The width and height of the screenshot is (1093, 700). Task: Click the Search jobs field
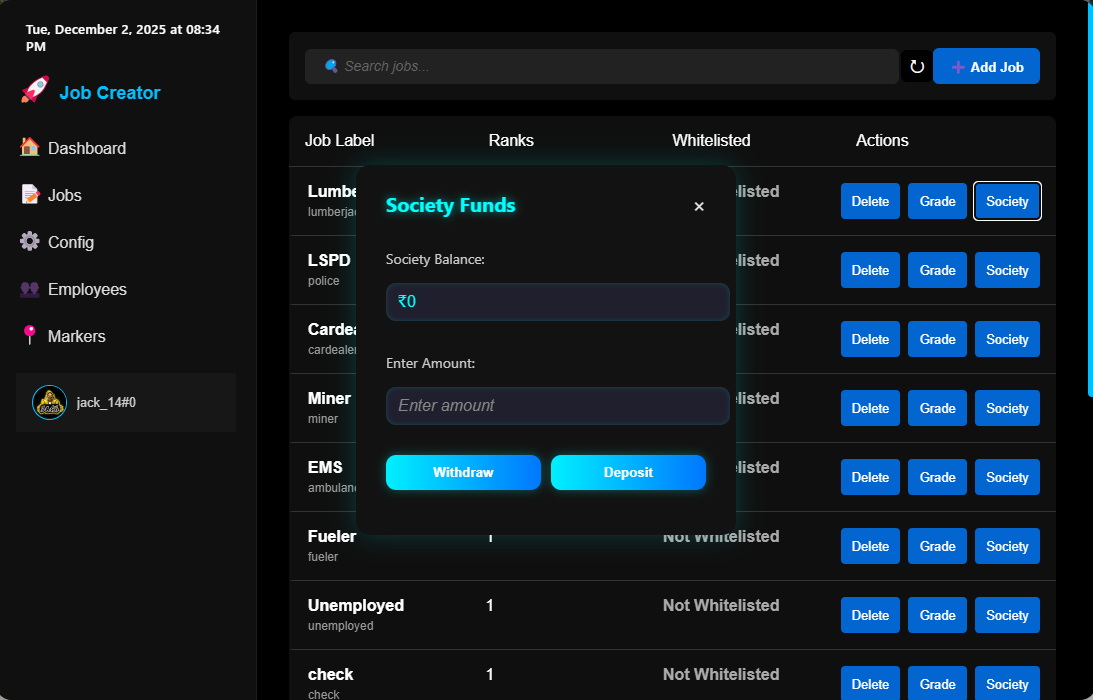pyautogui.click(x=602, y=66)
